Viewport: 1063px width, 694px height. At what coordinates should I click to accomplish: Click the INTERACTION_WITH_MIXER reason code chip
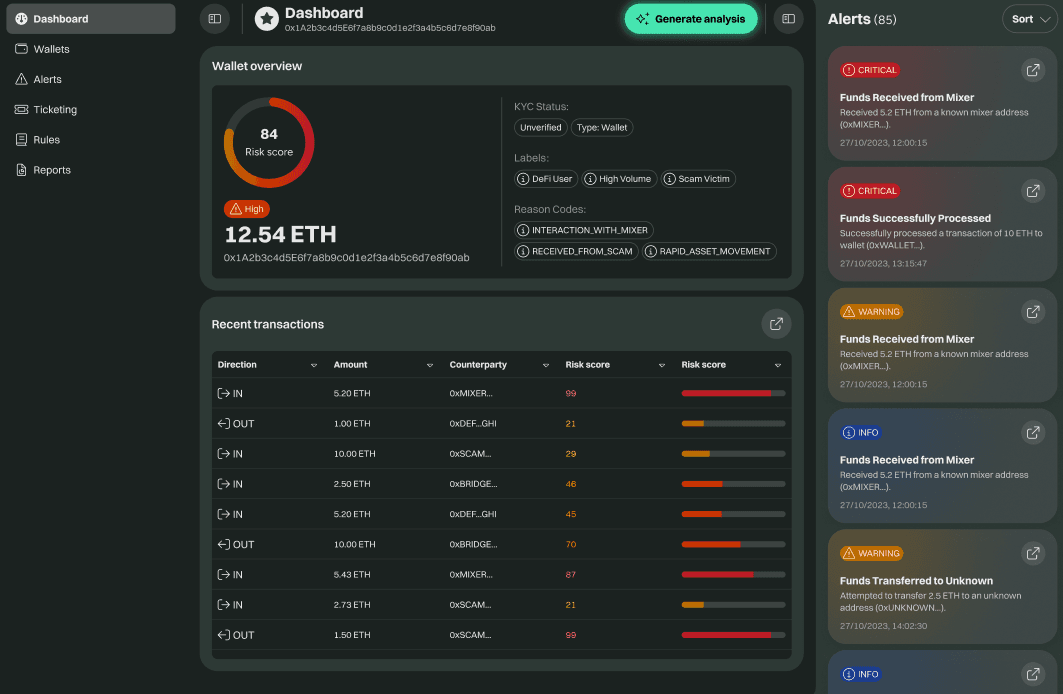[583, 229]
